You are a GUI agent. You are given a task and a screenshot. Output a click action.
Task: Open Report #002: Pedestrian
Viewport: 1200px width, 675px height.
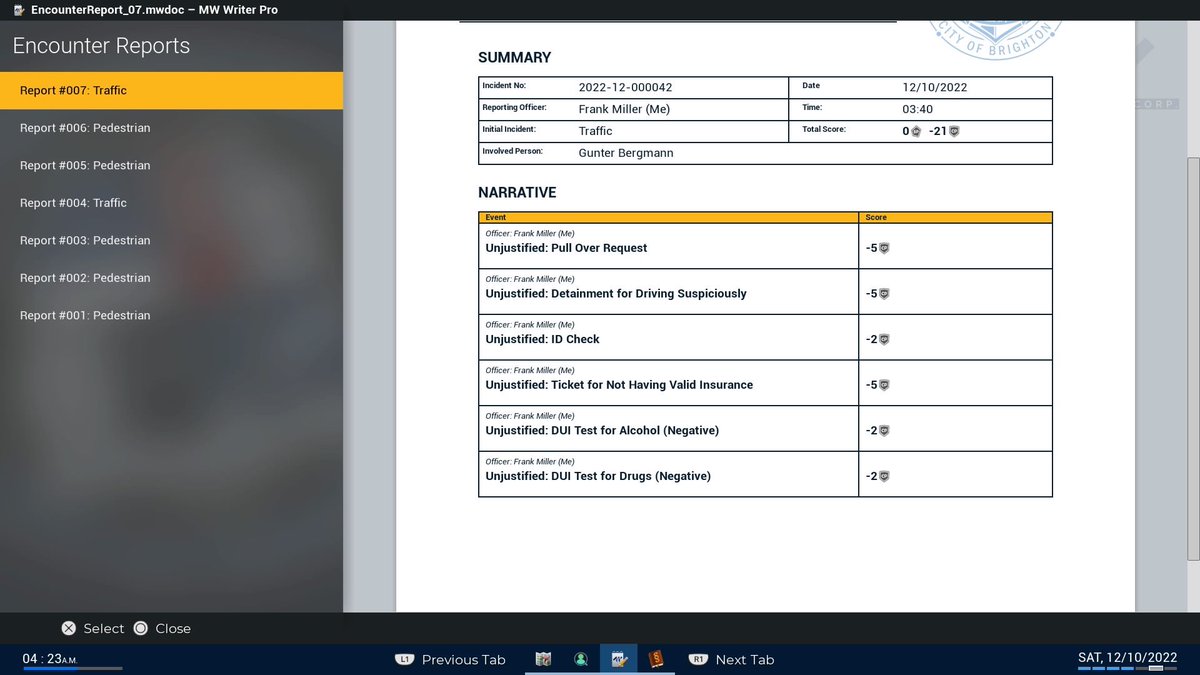[171, 278]
